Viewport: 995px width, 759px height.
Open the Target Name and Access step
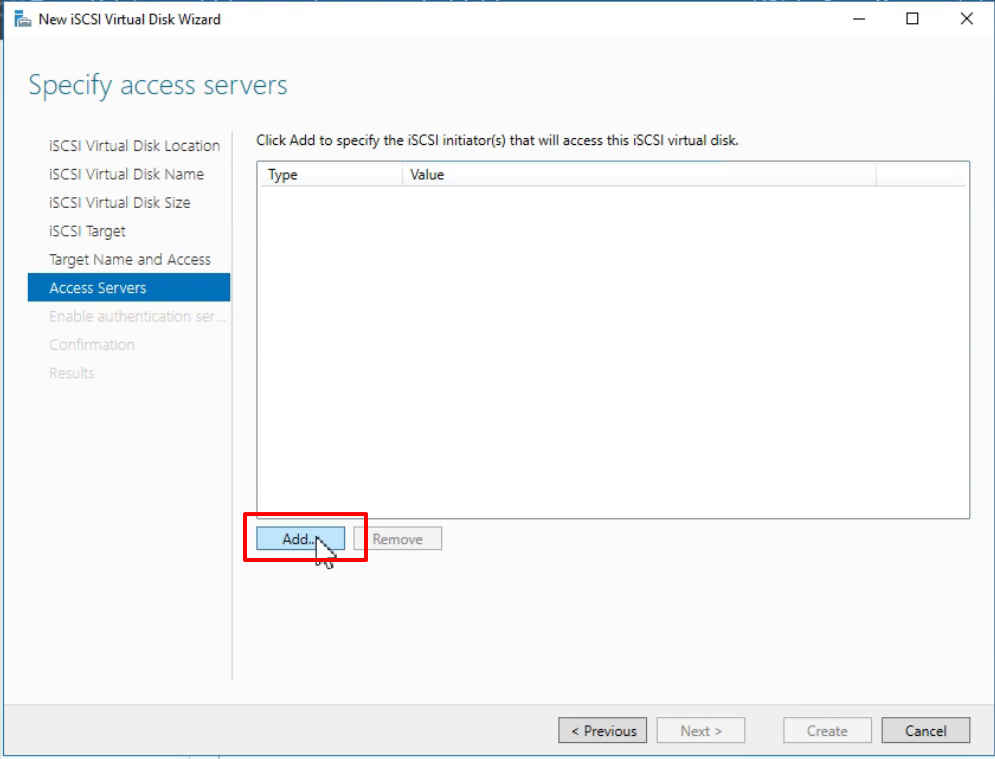tap(129, 259)
